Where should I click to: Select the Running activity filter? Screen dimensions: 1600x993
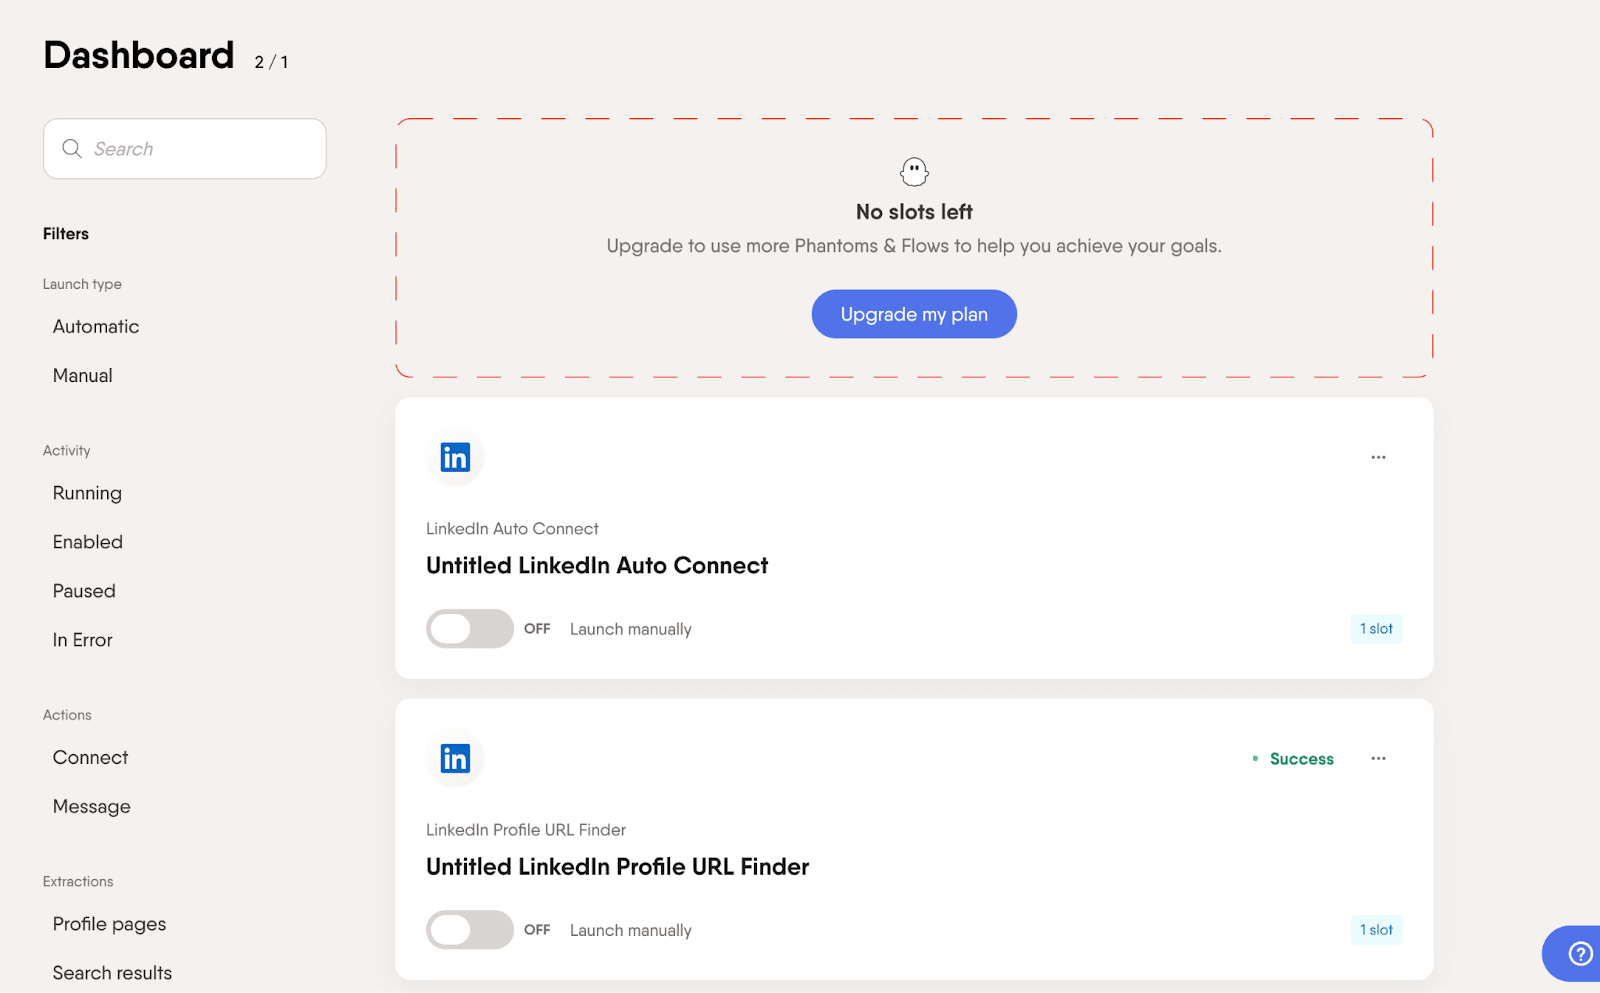point(87,493)
